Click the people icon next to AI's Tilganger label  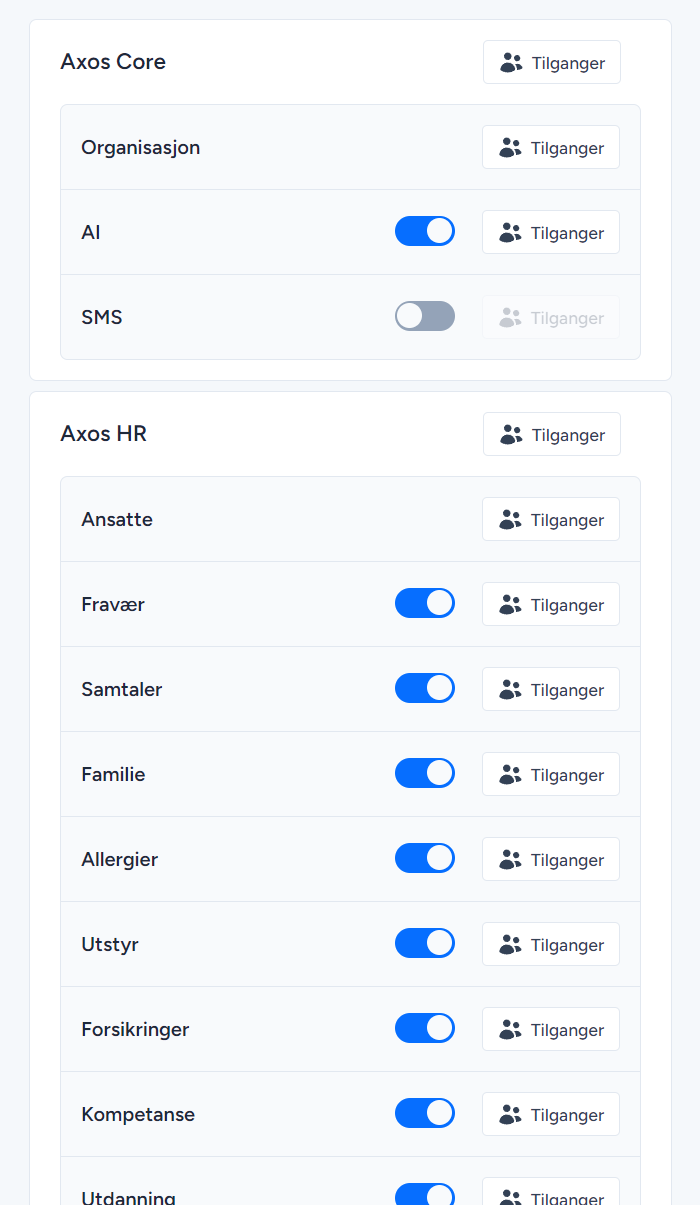[510, 232]
